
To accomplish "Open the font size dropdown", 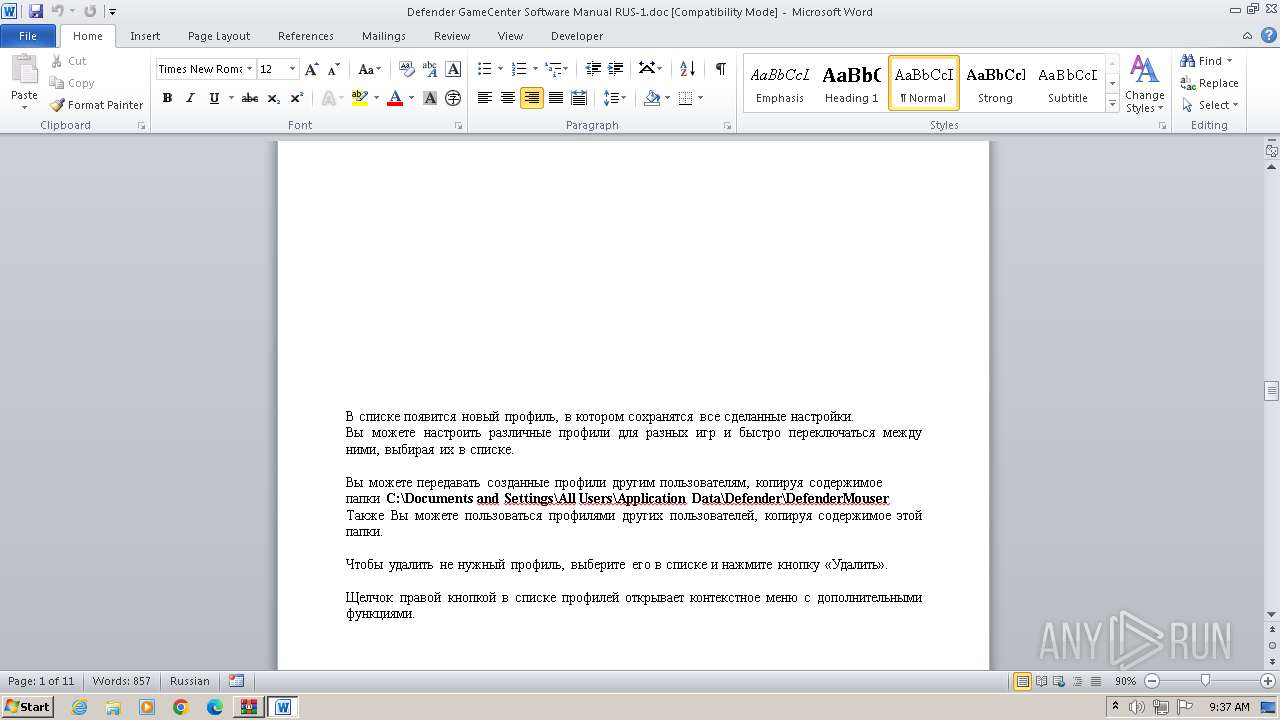I will pyautogui.click(x=292, y=69).
